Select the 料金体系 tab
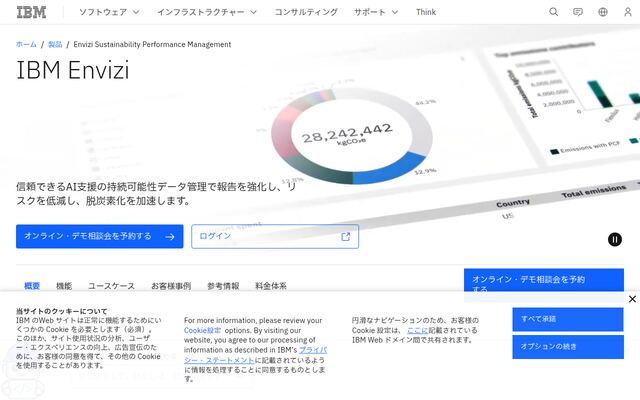 pos(271,286)
